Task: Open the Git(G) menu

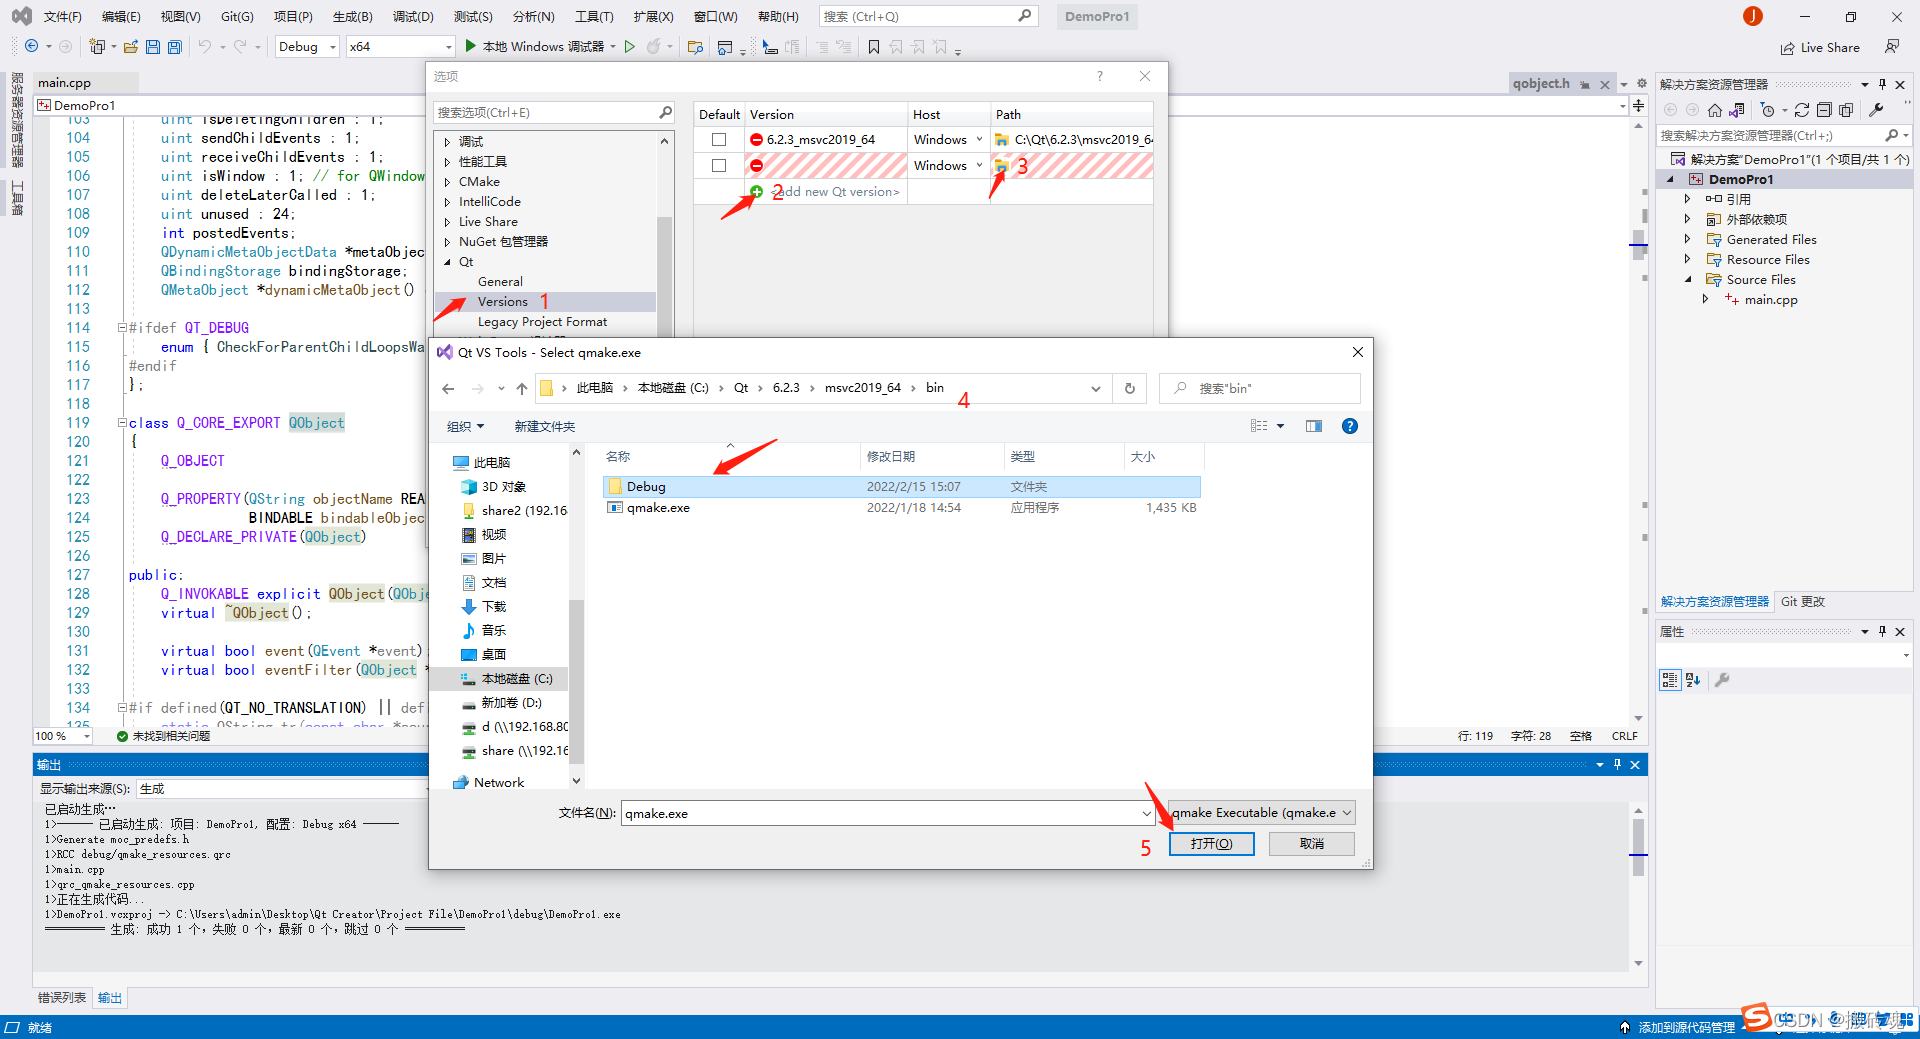Action: coord(237,17)
